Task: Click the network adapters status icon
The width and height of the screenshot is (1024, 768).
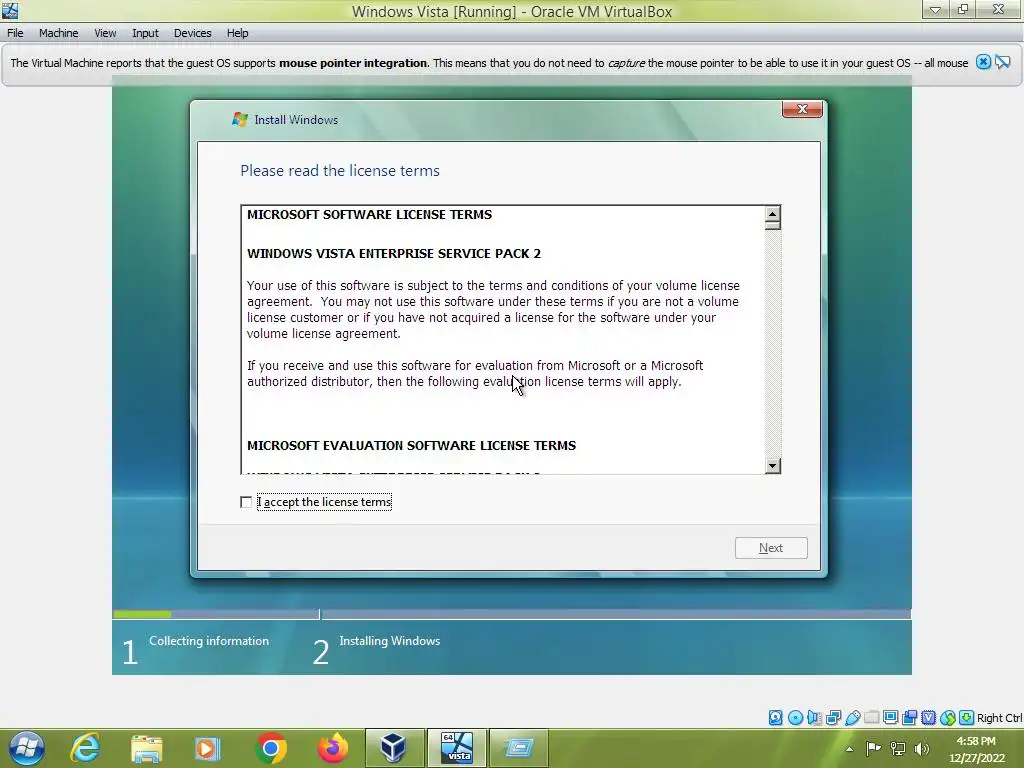Action: (833, 718)
